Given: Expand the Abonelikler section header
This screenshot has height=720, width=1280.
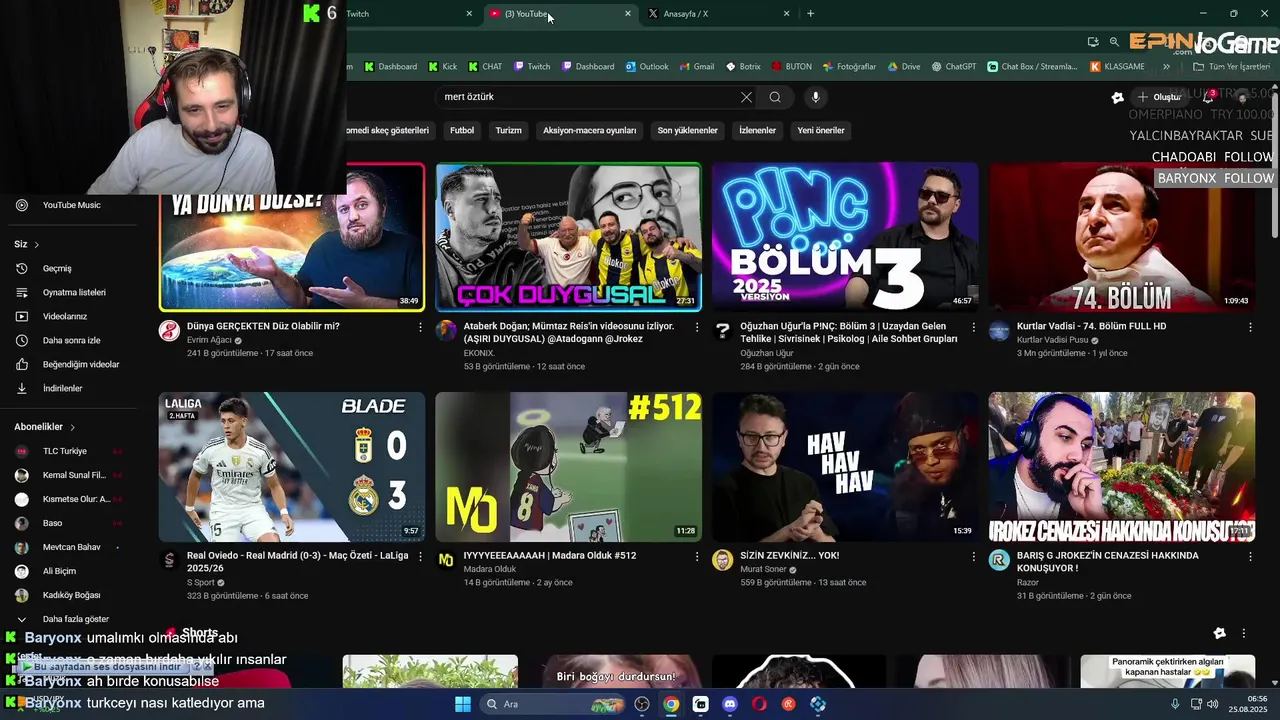Looking at the screenshot, I should pos(45,427).
